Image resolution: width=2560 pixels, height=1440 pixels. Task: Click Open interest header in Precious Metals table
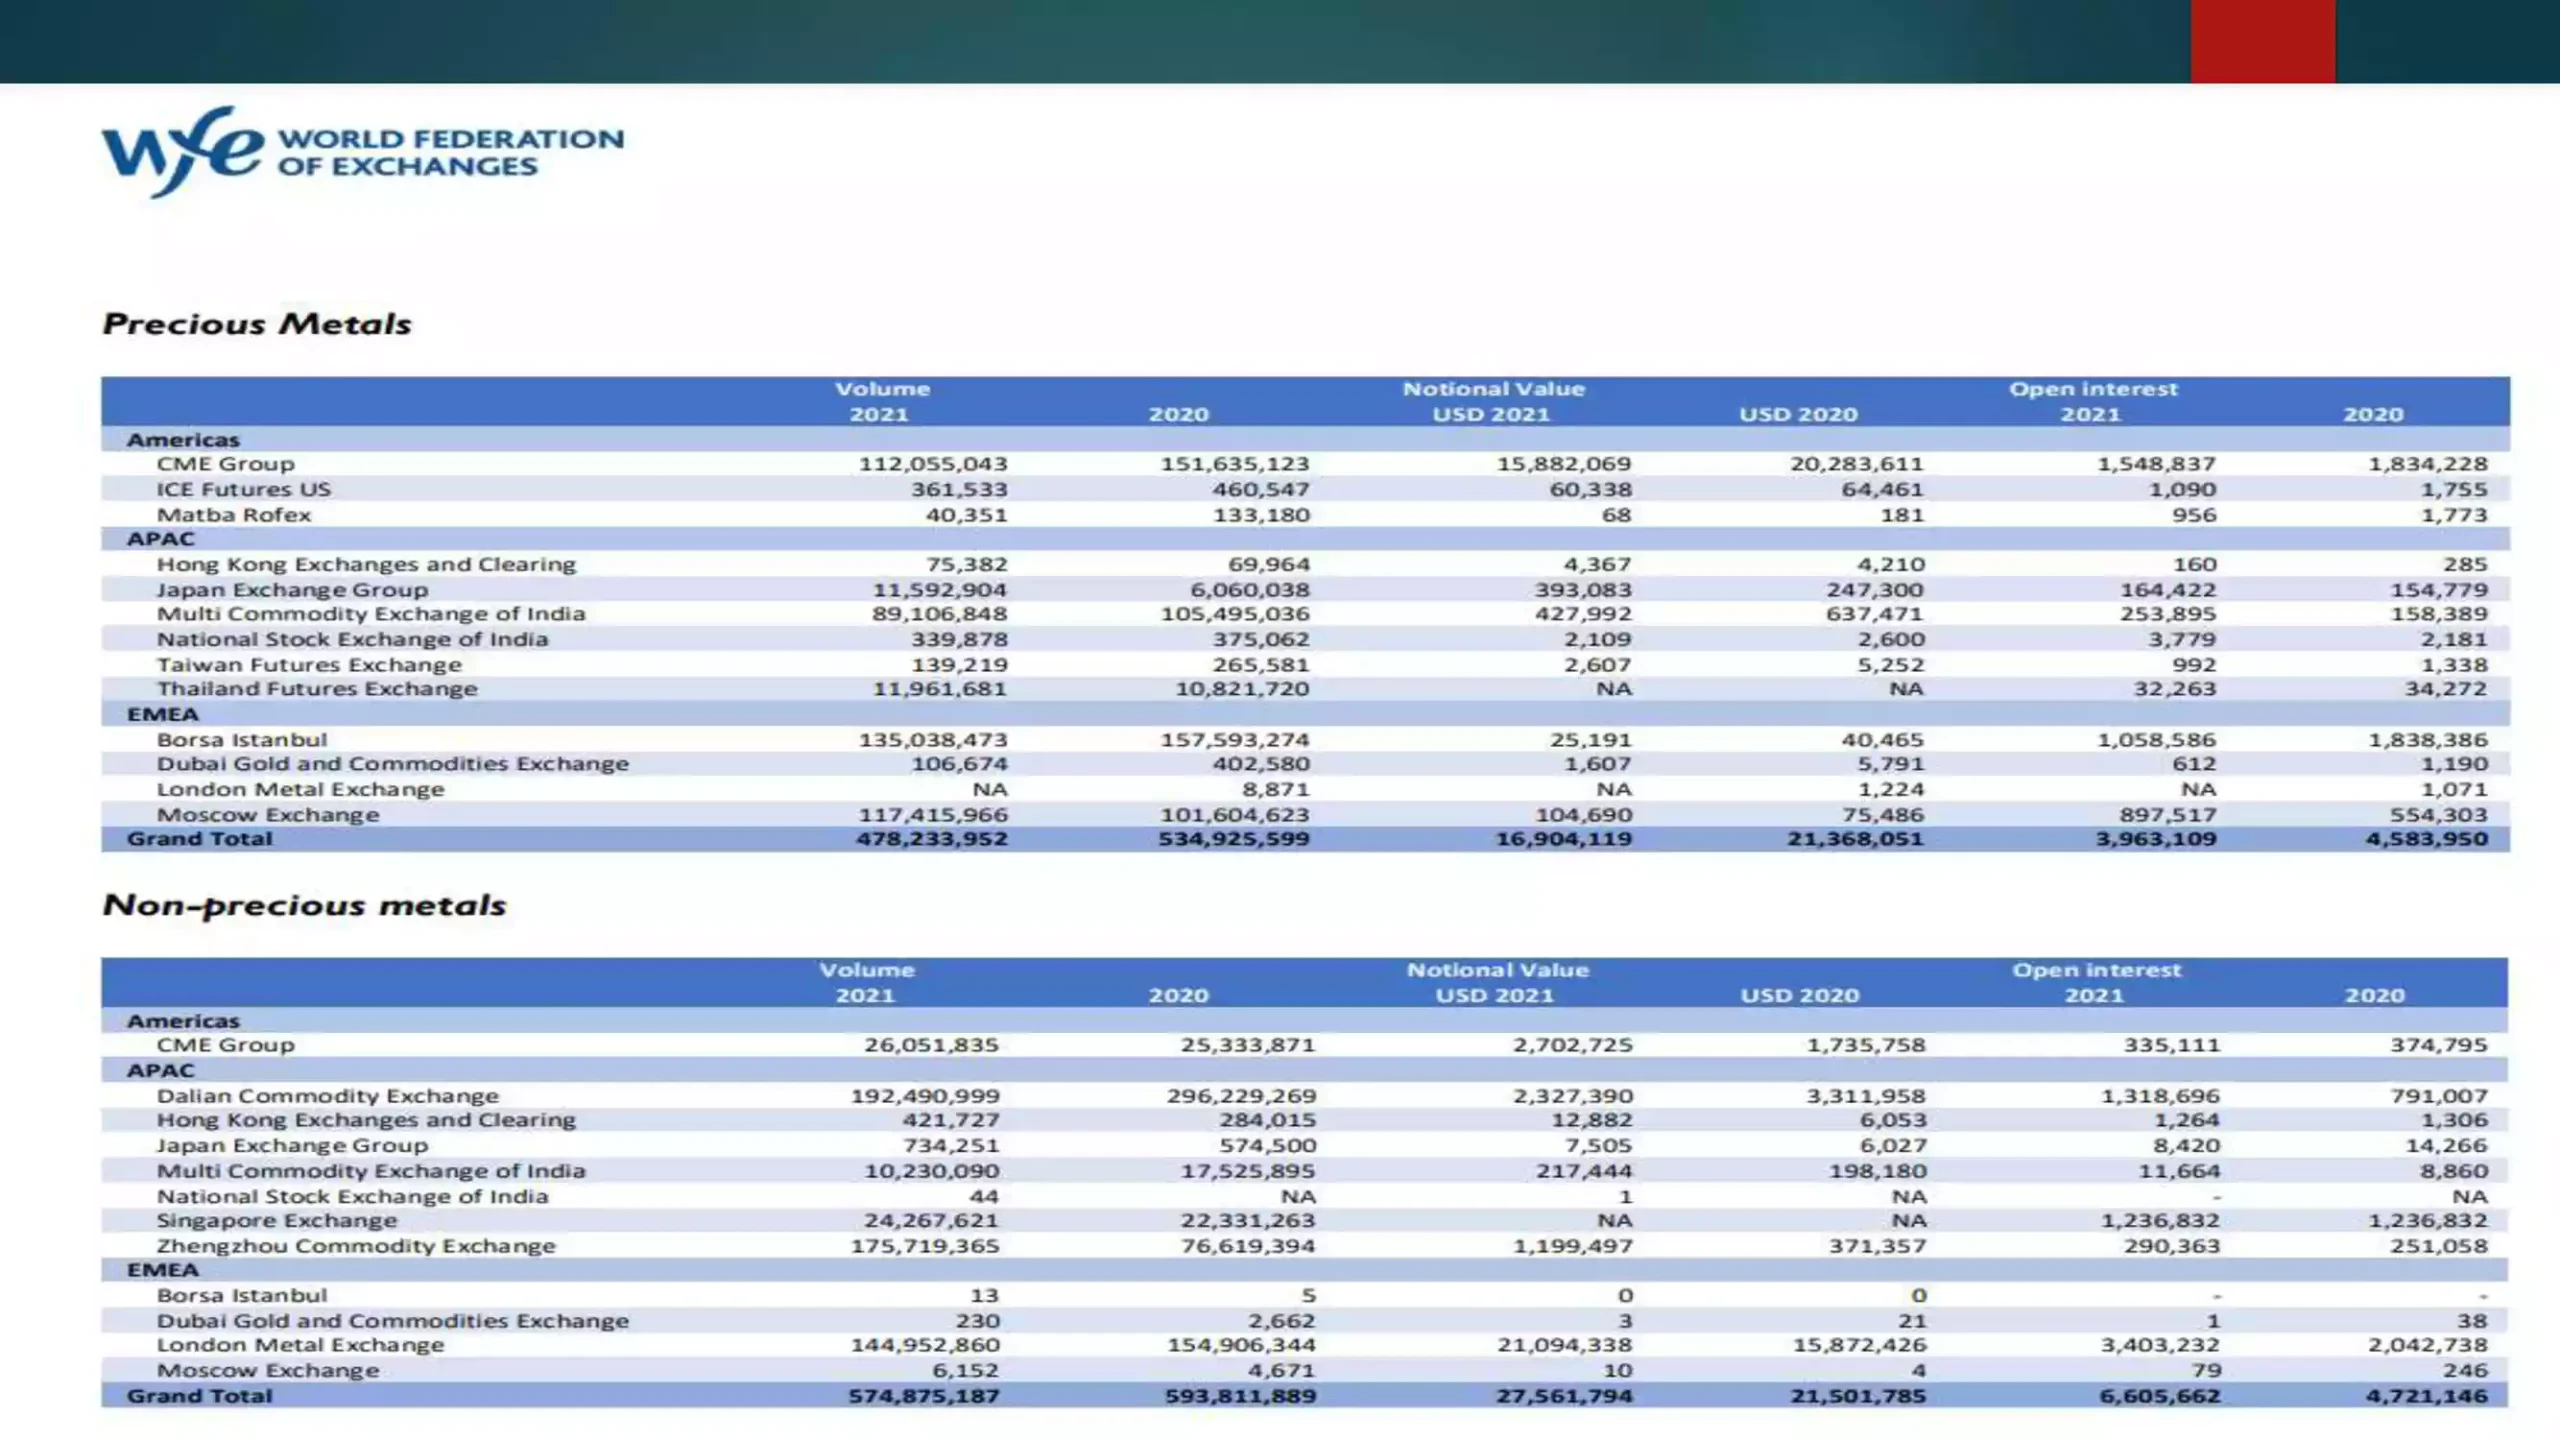[2093, 389]
